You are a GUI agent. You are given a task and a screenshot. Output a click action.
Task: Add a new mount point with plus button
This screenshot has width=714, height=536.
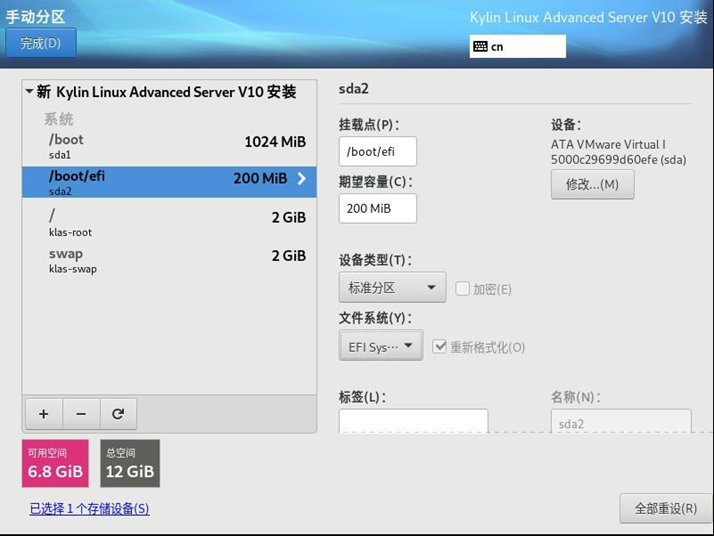(44, 414)
